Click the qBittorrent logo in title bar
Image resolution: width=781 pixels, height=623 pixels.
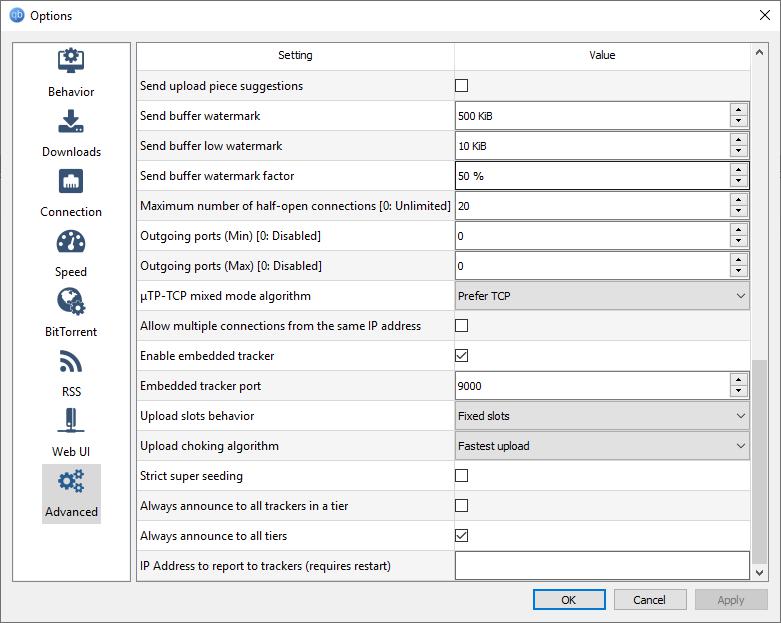tap(17, 15)
